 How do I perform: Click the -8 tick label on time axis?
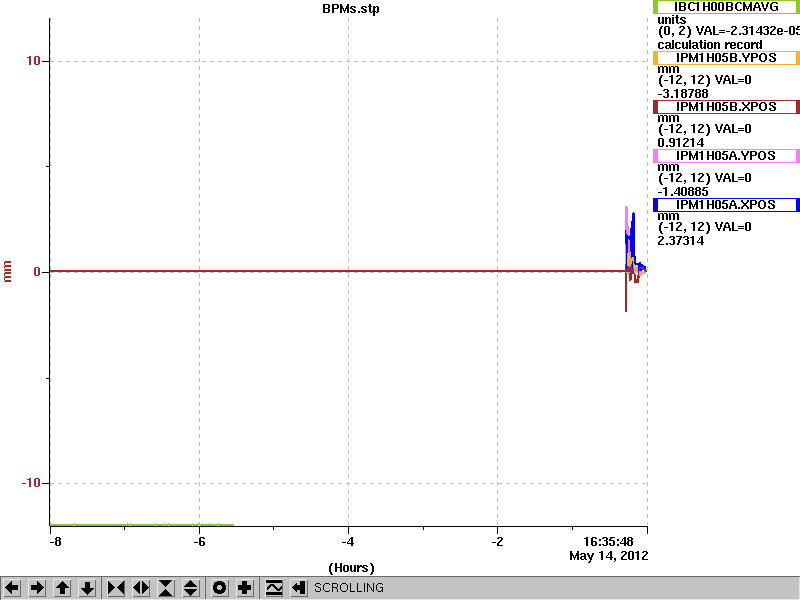click(55, 541)
